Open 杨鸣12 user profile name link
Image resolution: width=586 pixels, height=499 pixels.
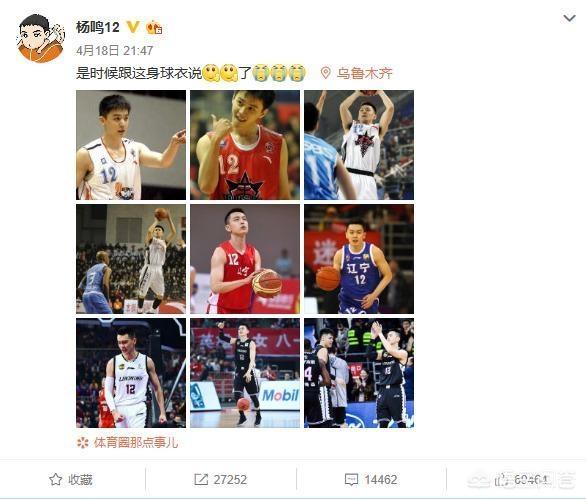98,27
